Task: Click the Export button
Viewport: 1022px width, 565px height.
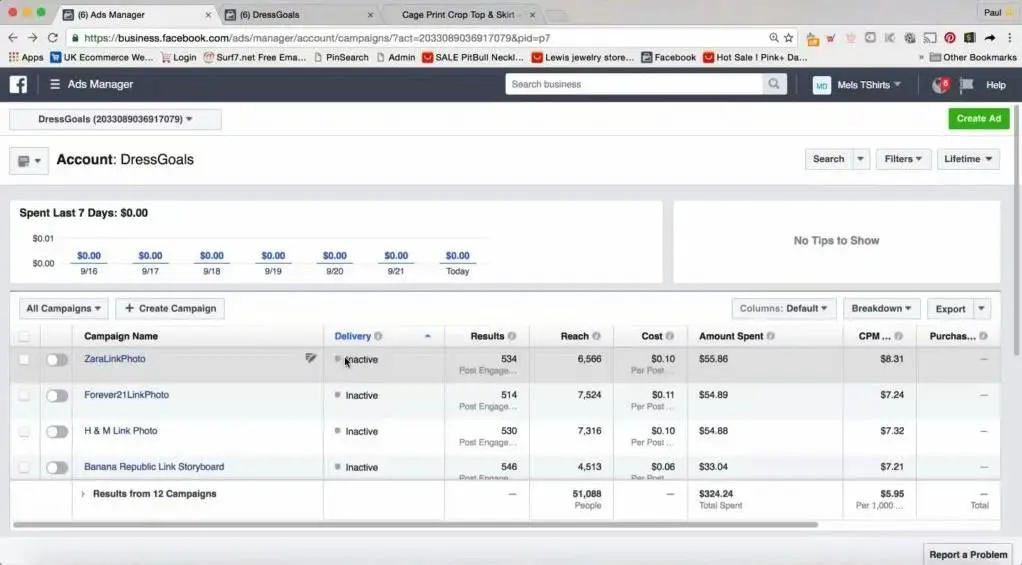Action: click(x=950, y=308)
